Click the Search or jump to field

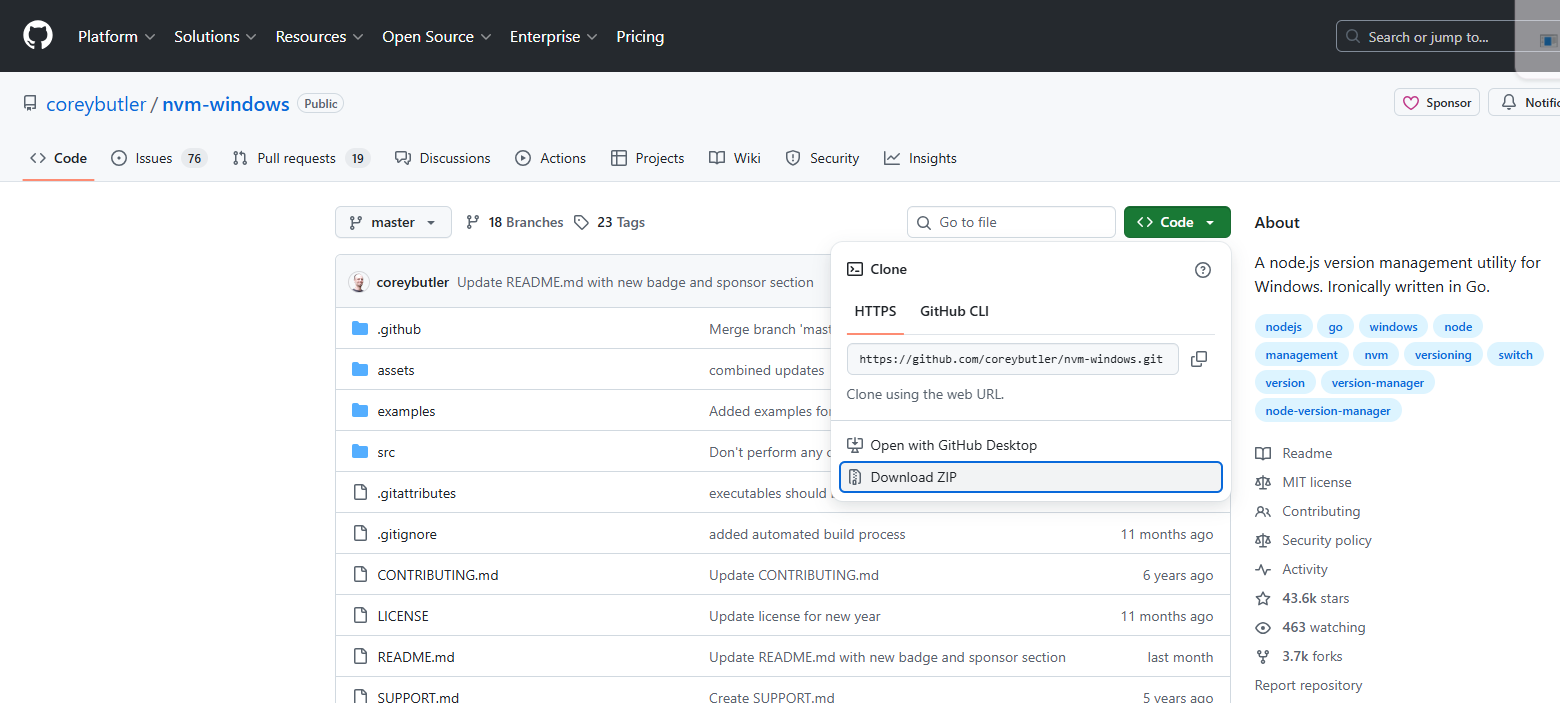point(1447,37)
